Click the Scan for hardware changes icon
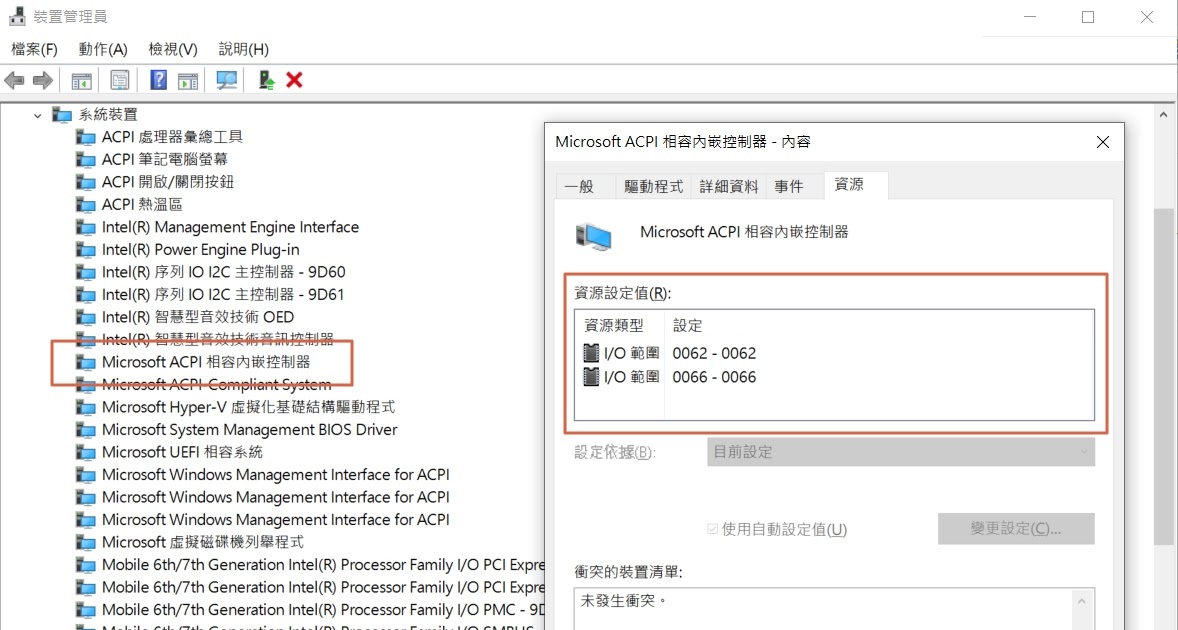Image resolution: width=1178 pixels, height=630 pixels. 225,80
